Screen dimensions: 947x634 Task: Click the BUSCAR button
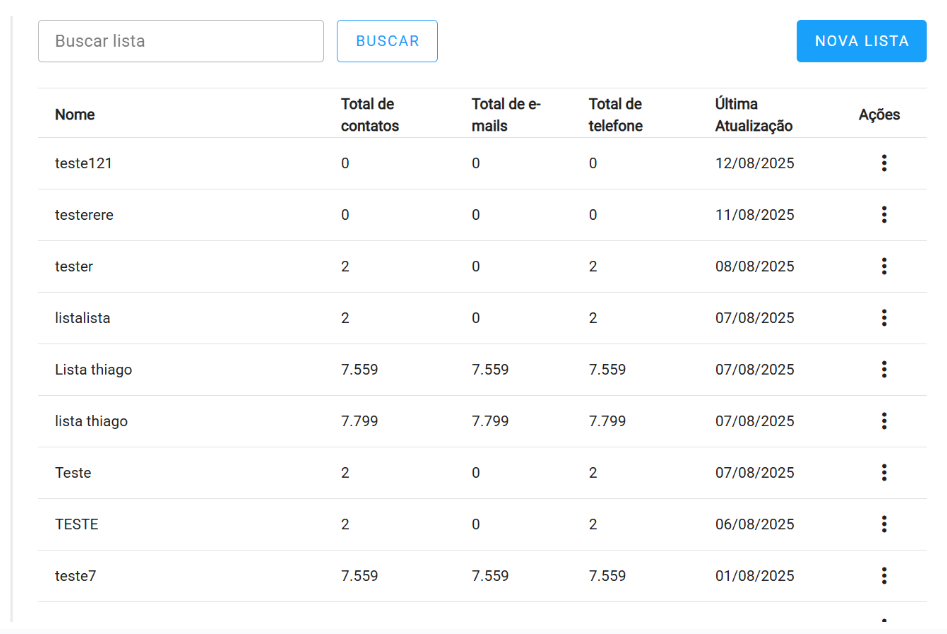(387, 41)
